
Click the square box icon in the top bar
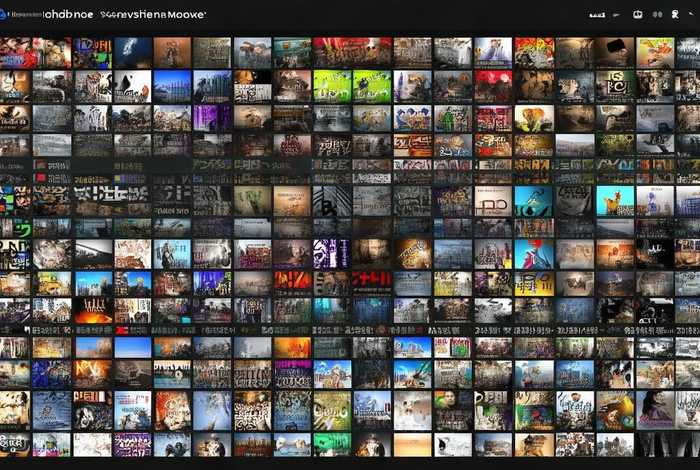639,16
